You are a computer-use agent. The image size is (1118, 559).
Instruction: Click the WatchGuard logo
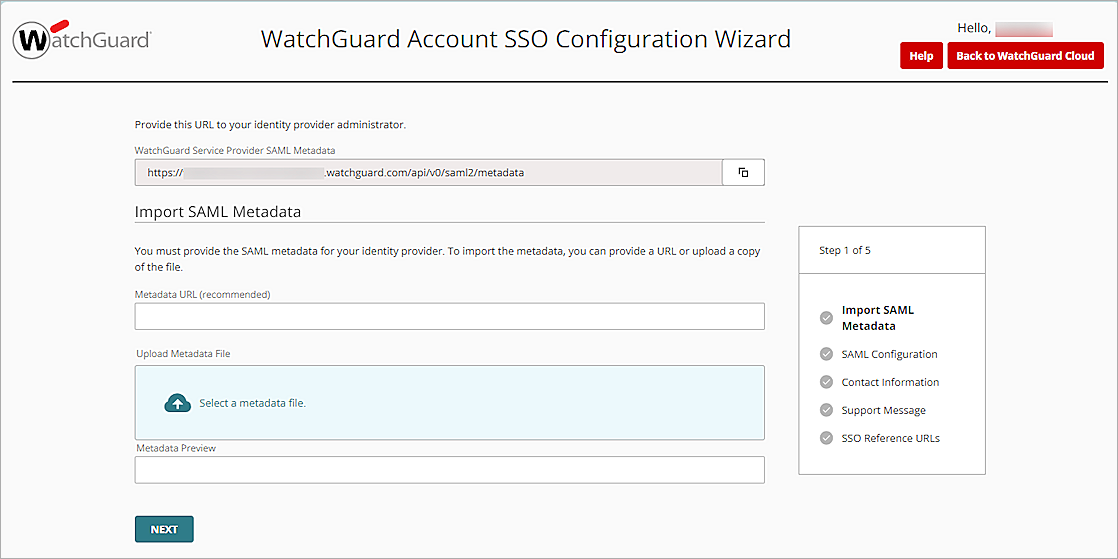click(x=81, y=40)
